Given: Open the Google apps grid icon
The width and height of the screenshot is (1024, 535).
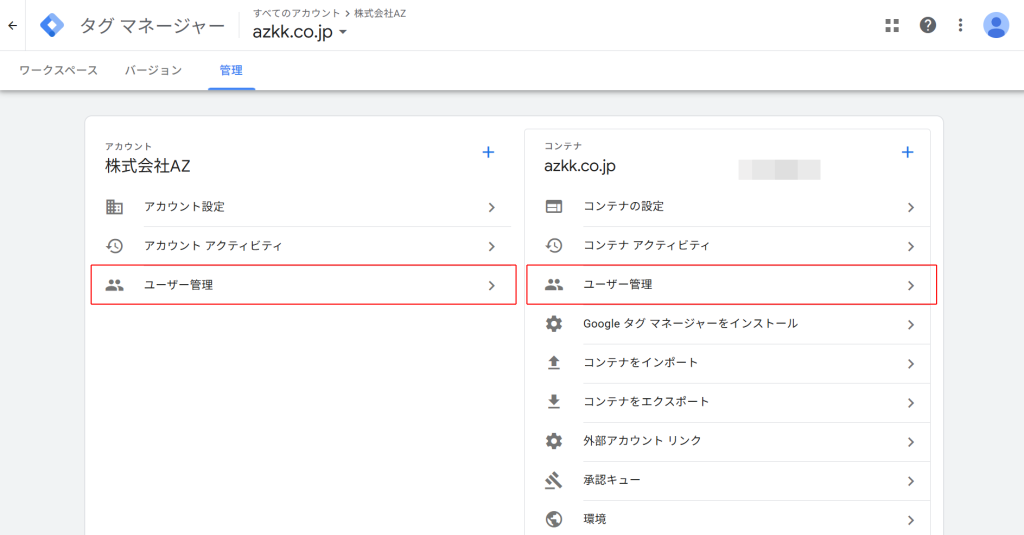Looking at the screenshot, I should pos(892,25).
